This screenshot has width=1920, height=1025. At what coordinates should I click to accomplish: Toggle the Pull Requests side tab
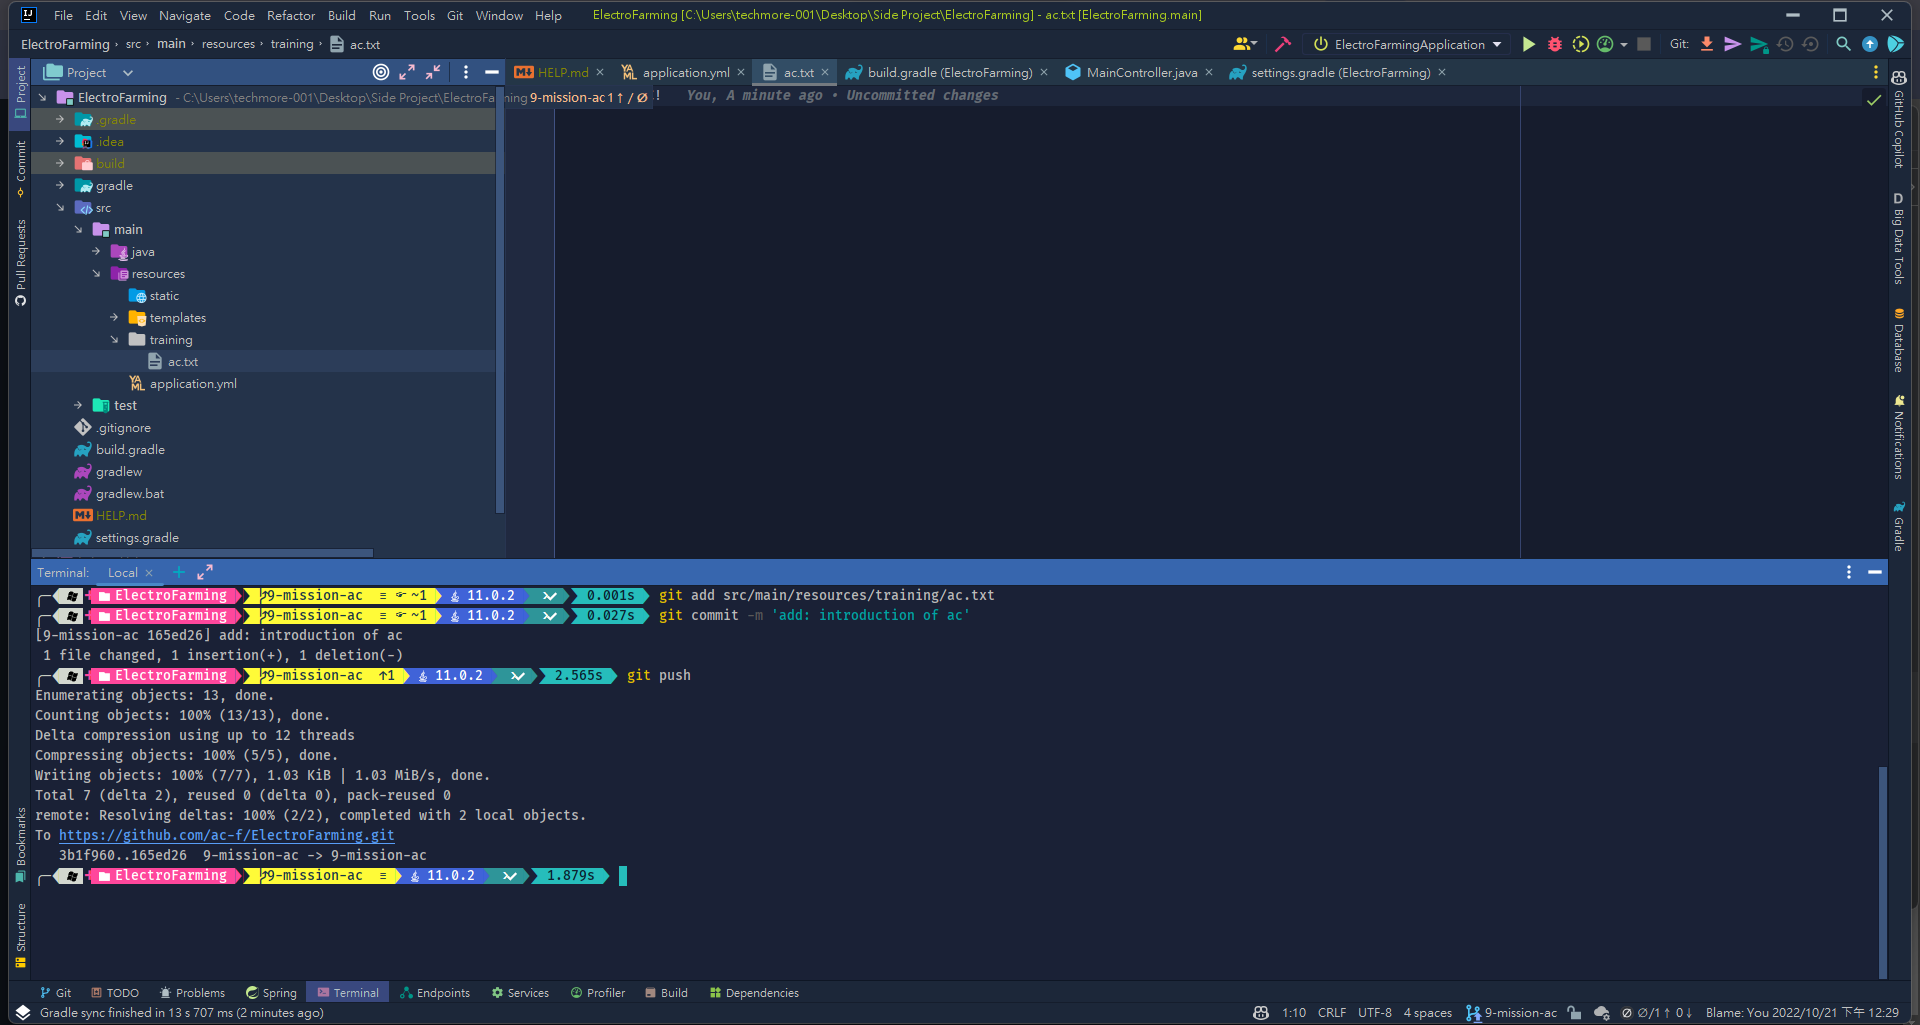tap(20, 263)
